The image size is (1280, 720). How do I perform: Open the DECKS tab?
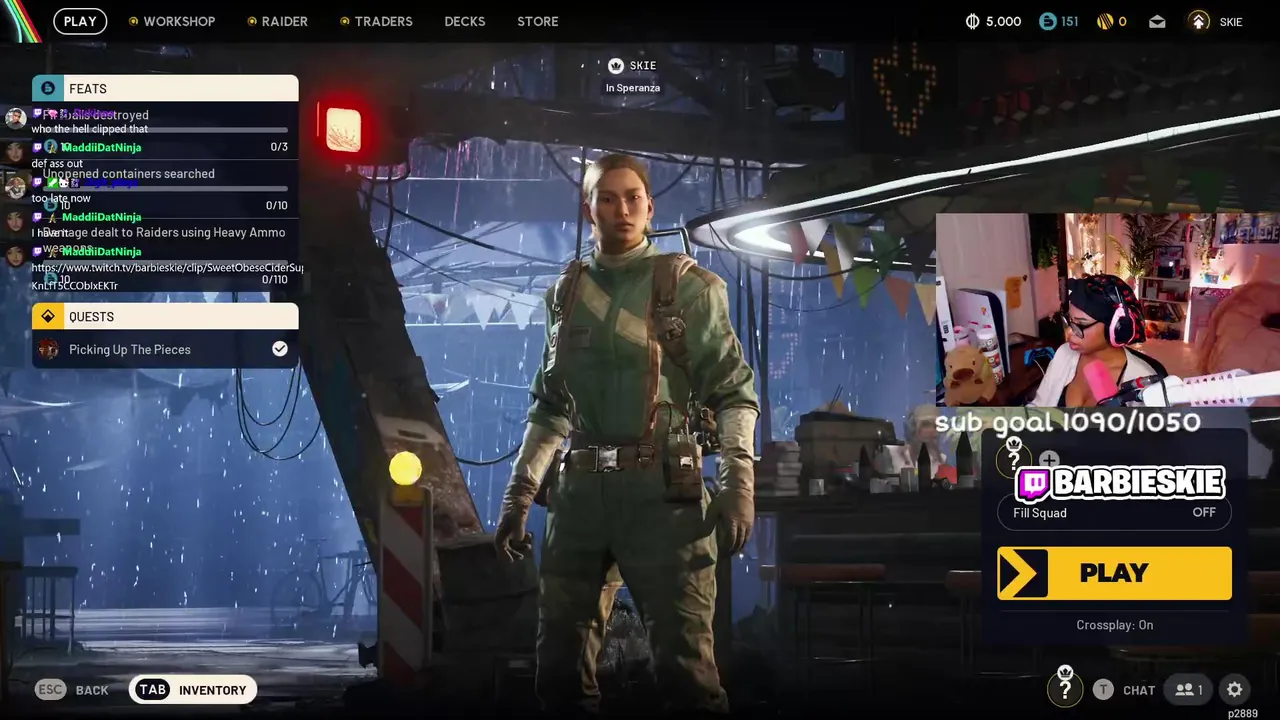pos(465,21)
